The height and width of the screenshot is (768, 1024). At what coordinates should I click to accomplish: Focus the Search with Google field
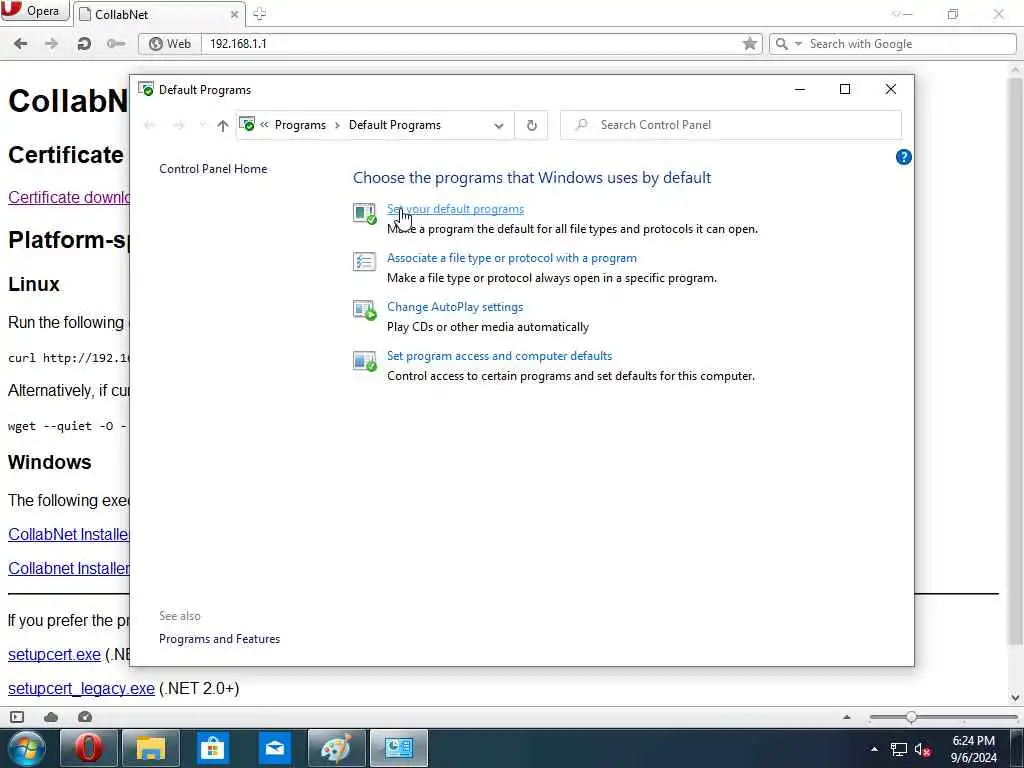click(x=910, y=44)
